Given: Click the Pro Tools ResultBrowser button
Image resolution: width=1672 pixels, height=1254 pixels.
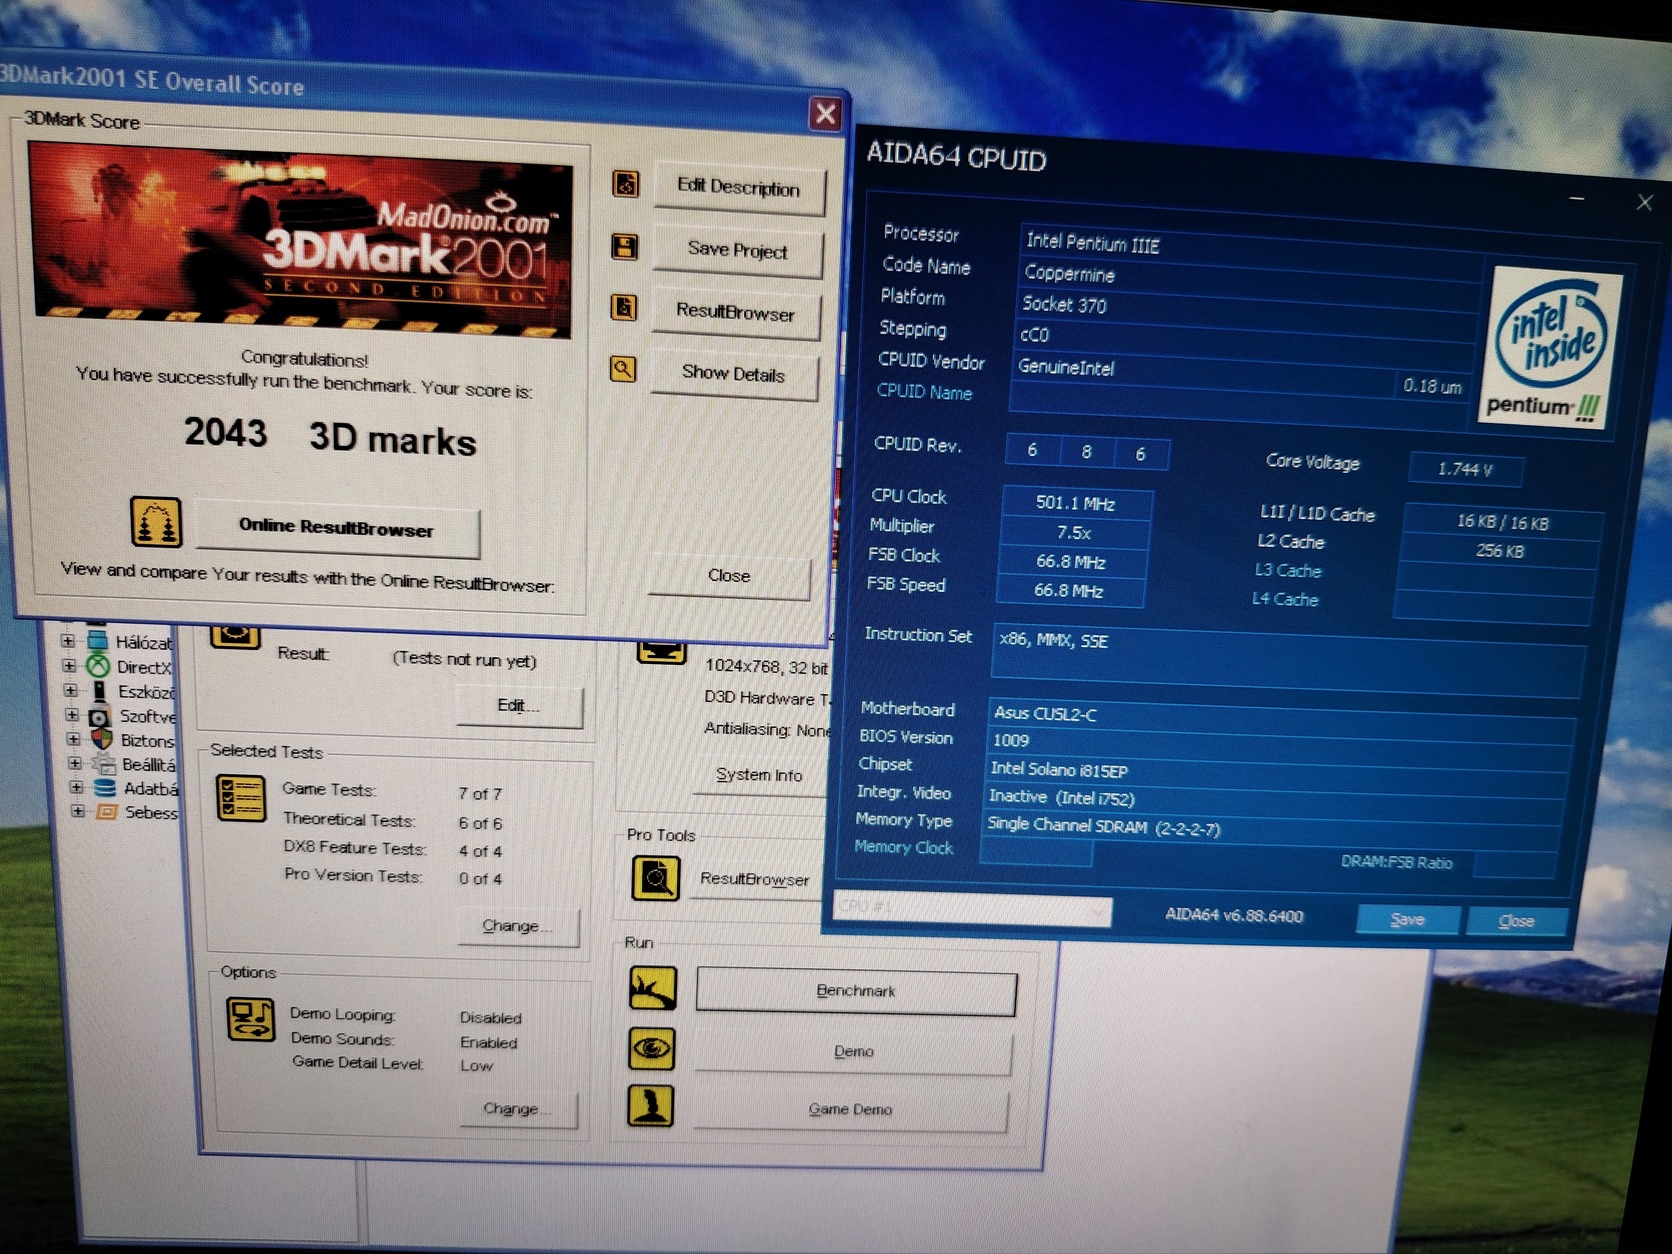Looking at the screenshot, I should pyautogui.click(x=755, y=879).
